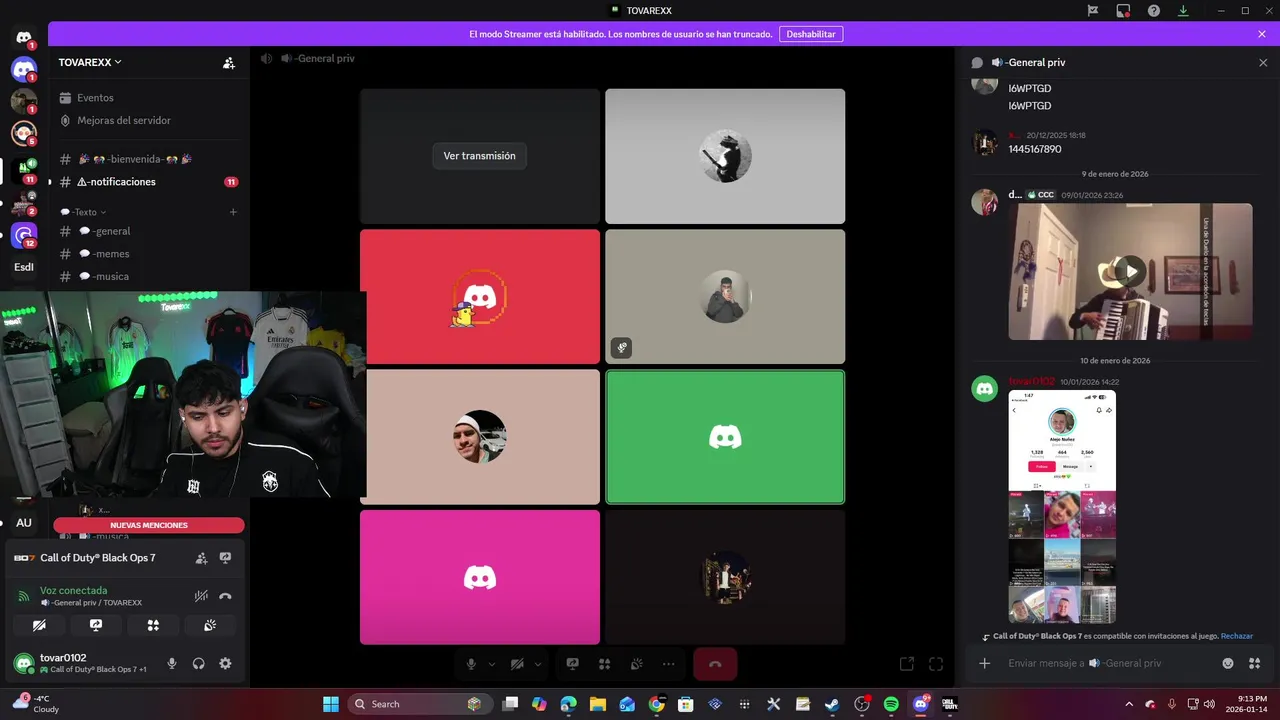Click Ver transmisión button
The height and width of the screenshot is (720, 1280).
click(480, 156)
